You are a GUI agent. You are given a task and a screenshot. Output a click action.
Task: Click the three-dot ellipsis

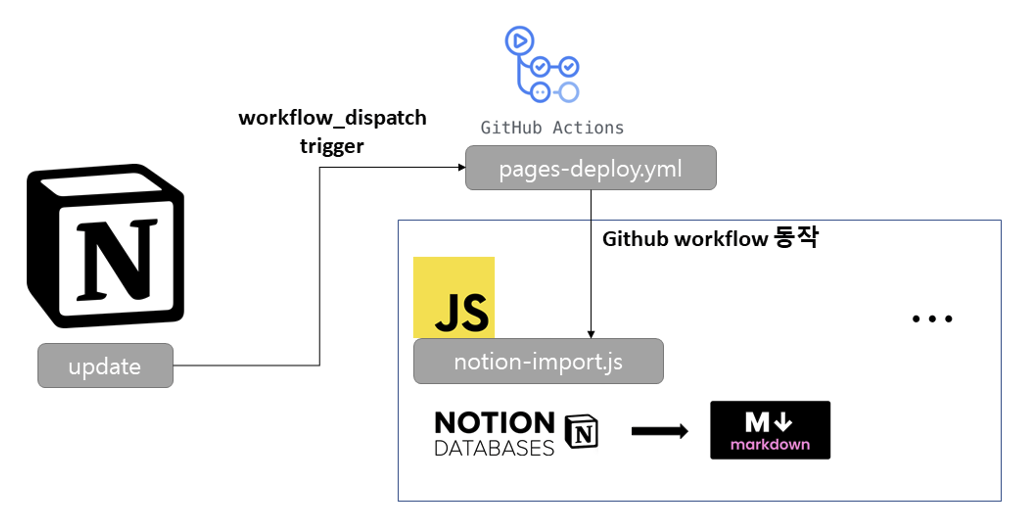coord(932,319)
